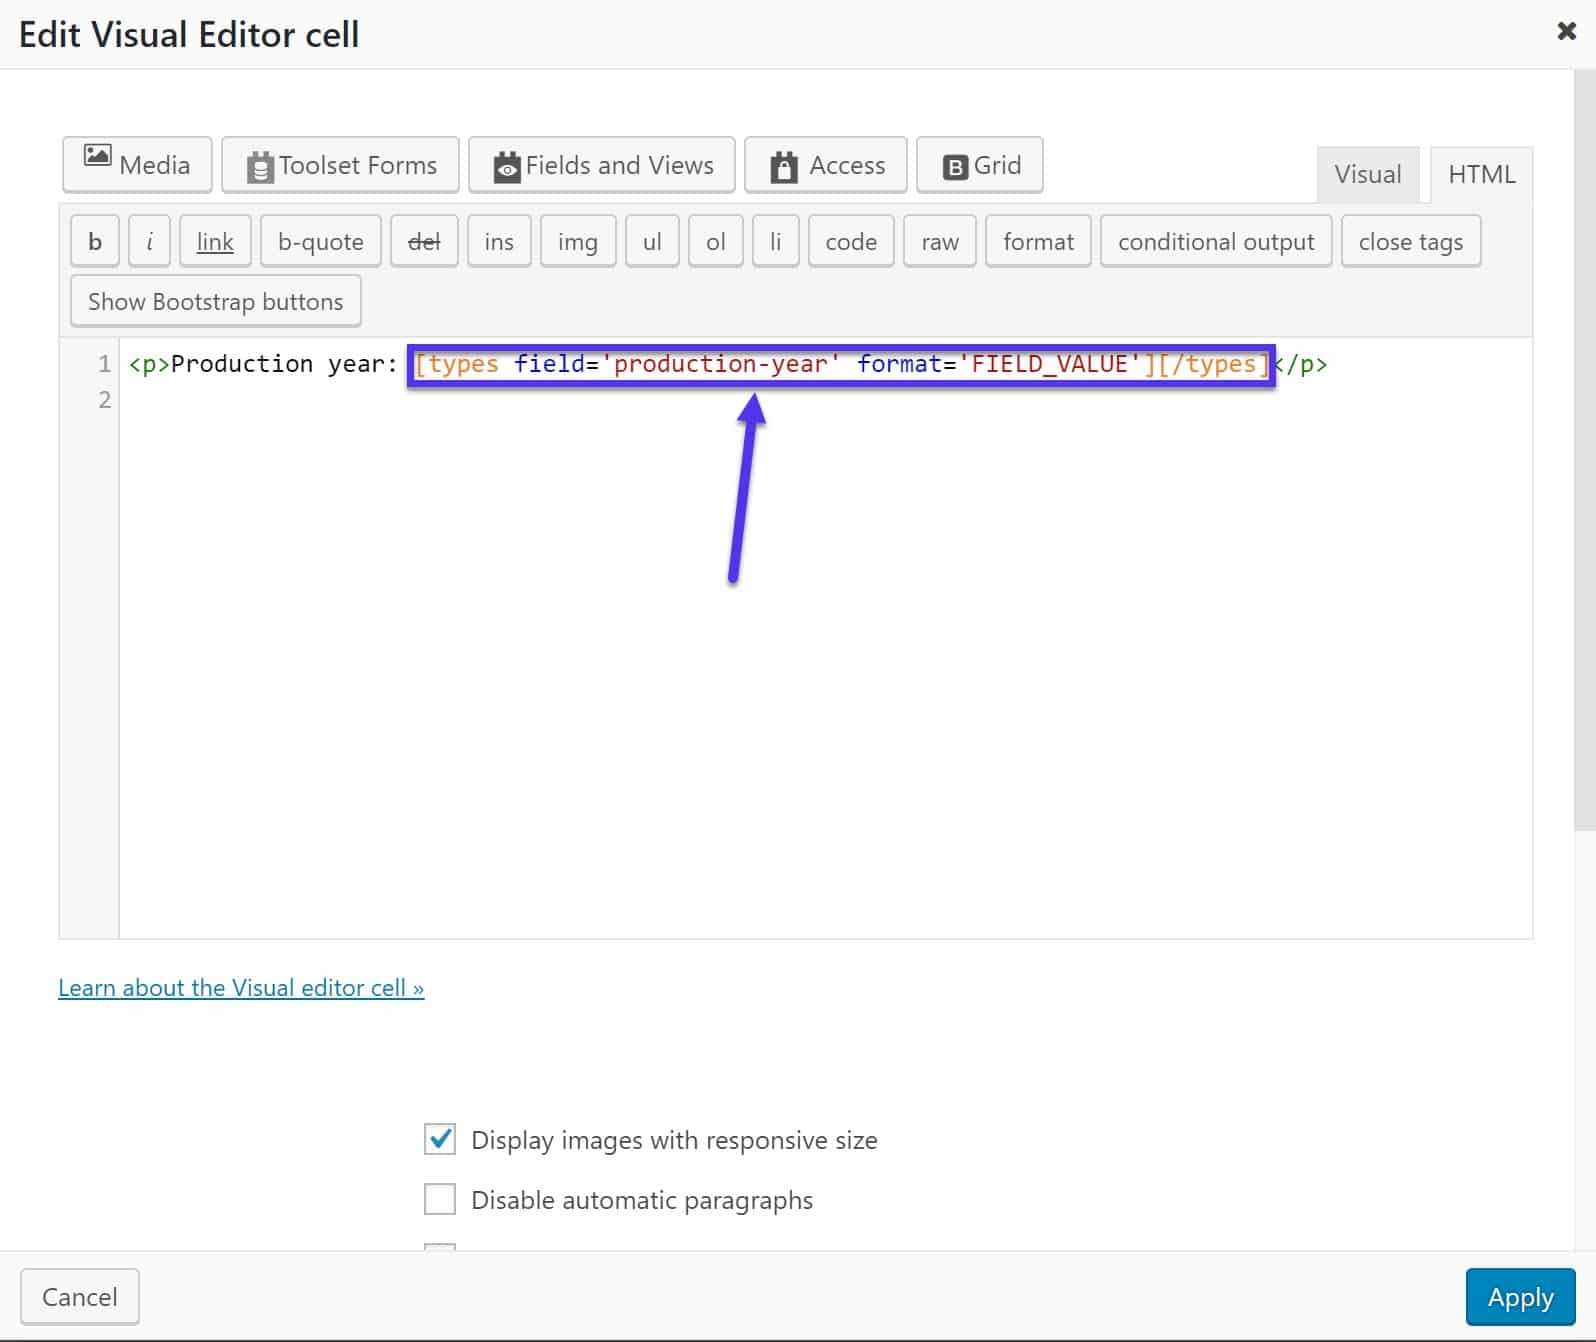Insert a conditional output block

coord(1215,242)
